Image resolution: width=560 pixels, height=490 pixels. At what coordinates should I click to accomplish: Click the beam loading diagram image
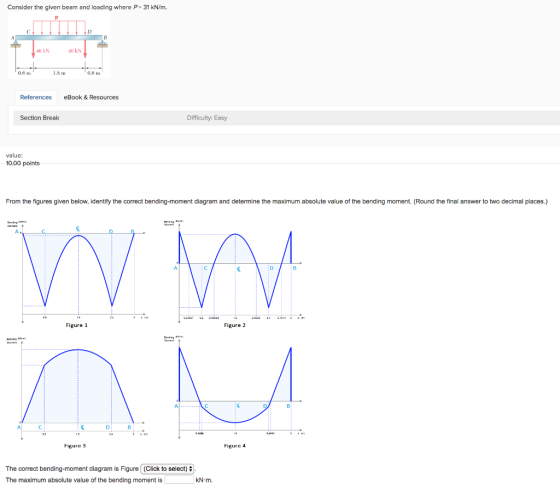(x=59, y=45)
